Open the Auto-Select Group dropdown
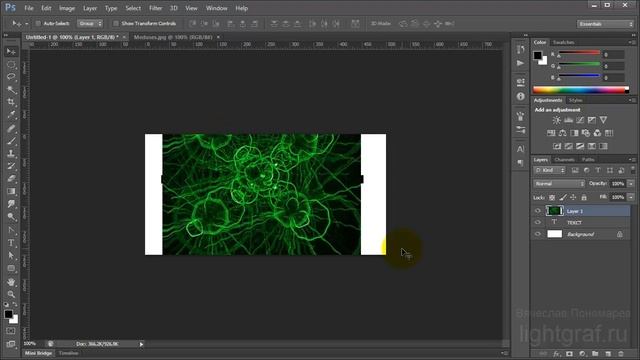Viewport: 640px width, 360px height. 90,24
